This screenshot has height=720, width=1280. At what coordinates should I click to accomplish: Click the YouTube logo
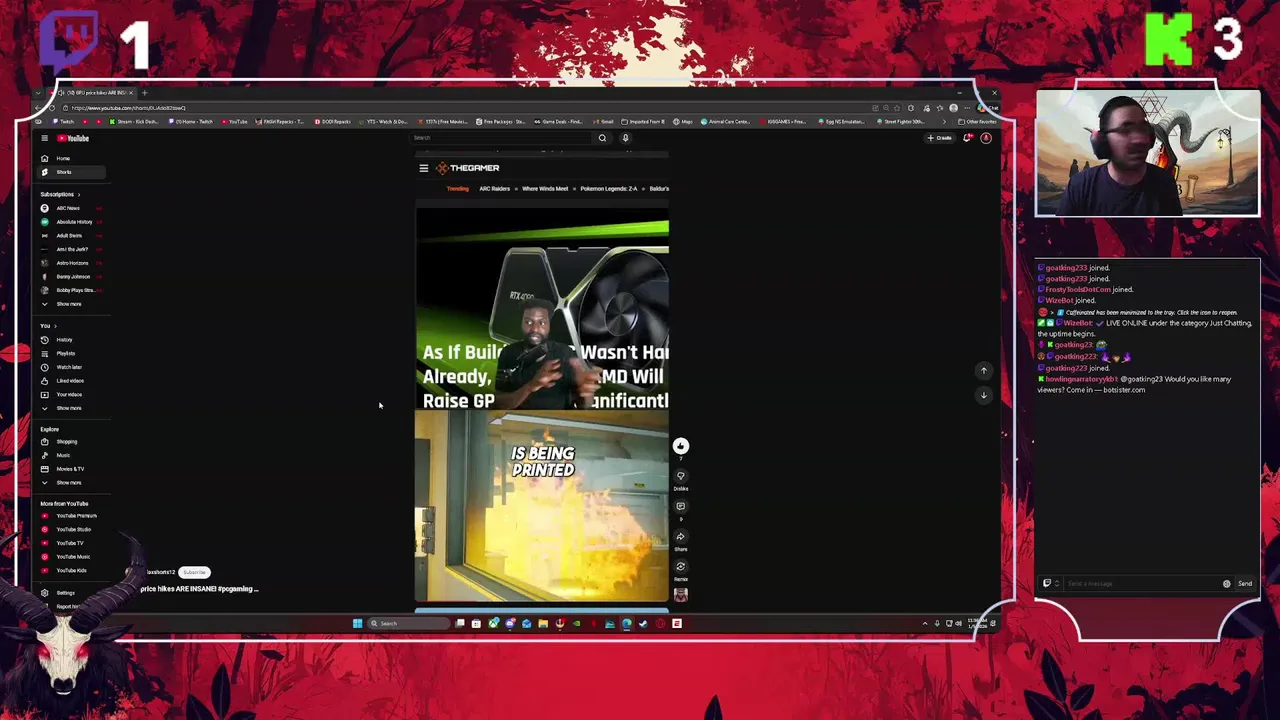tap(73, 138)
